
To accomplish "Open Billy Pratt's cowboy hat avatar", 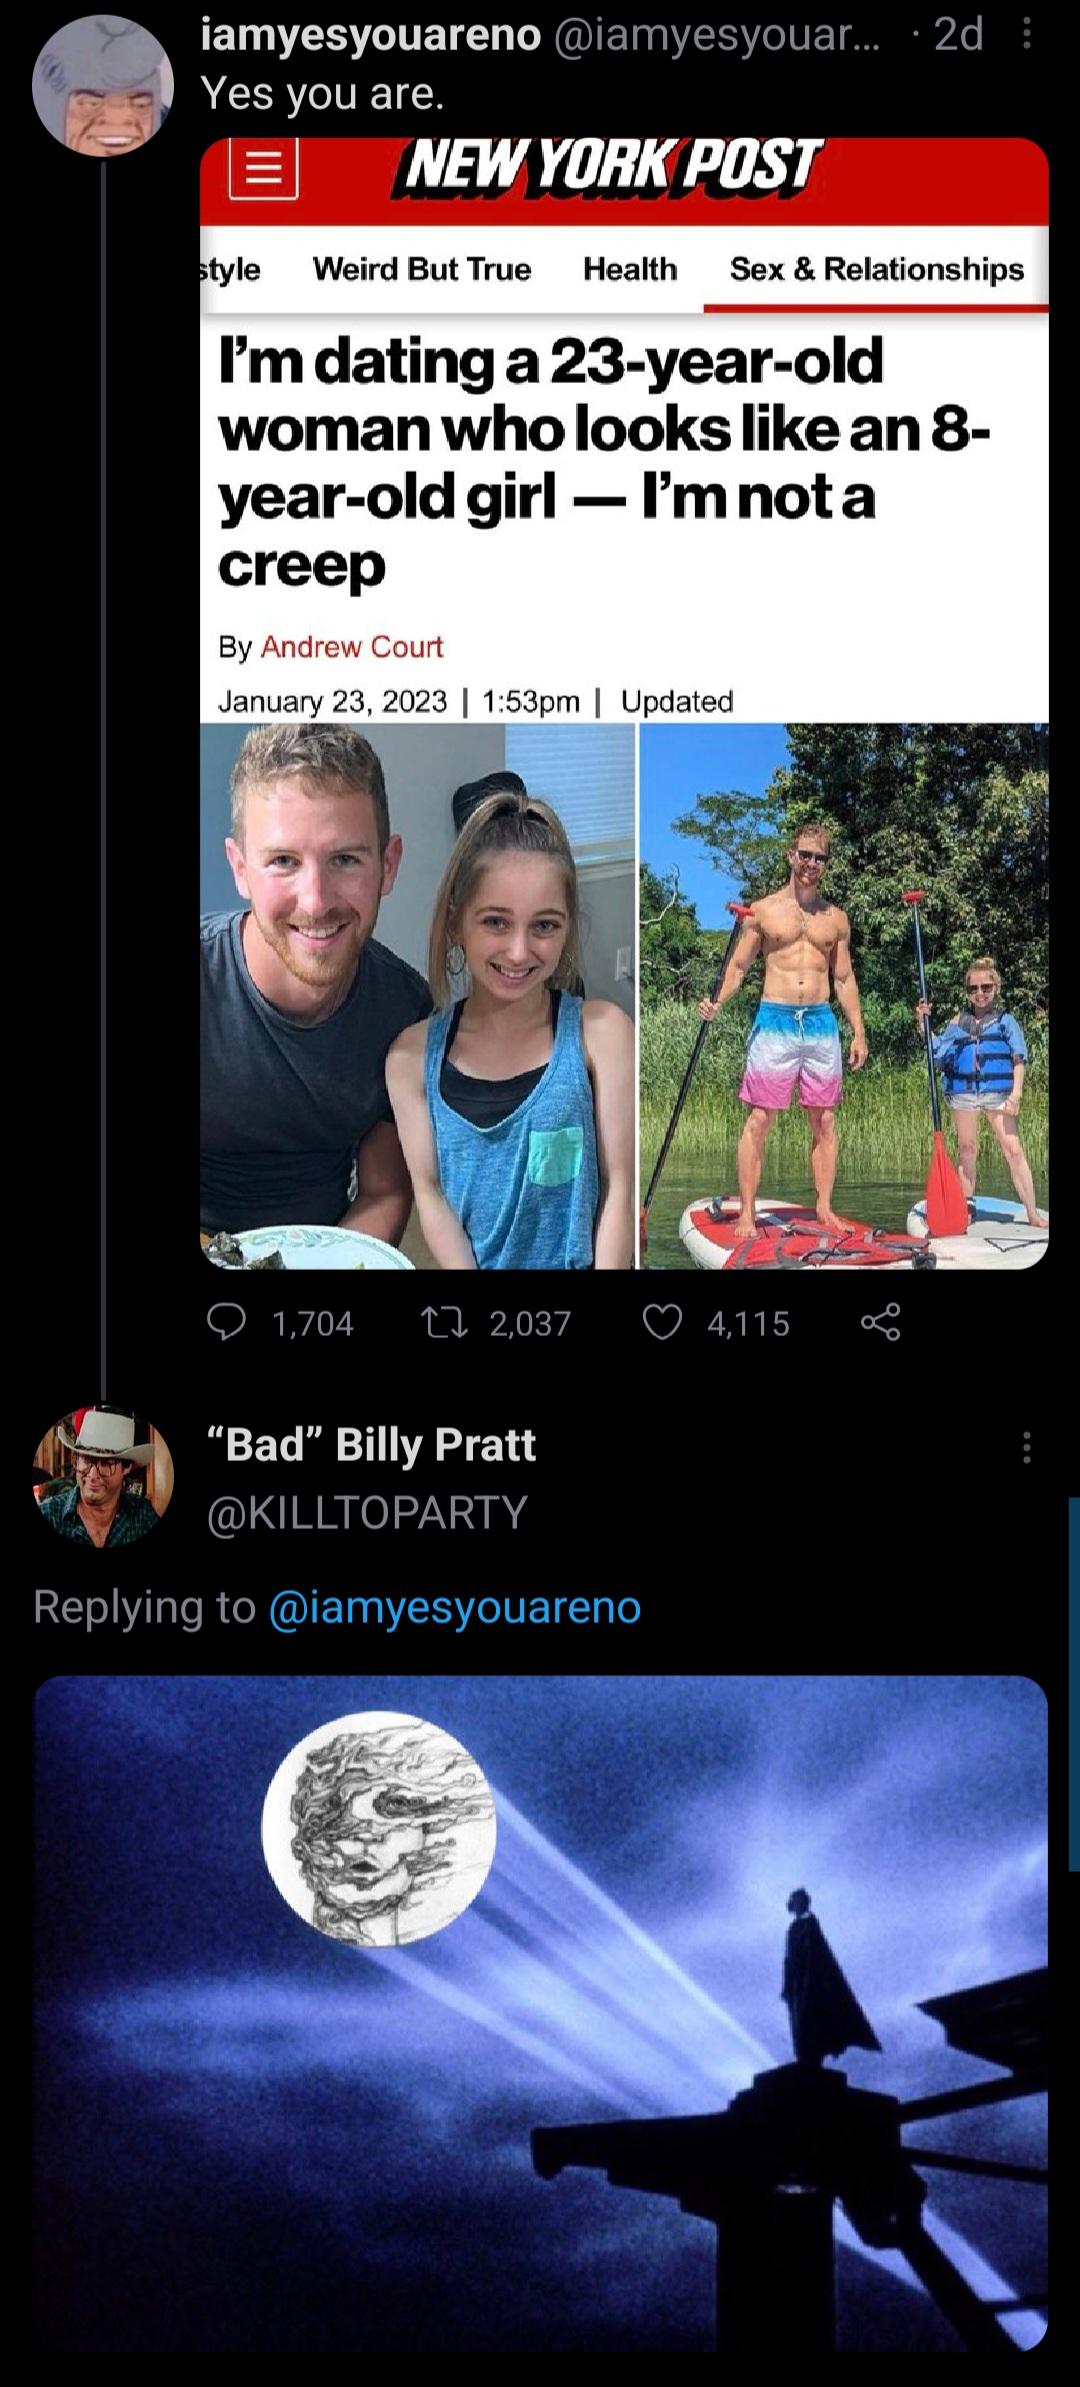I will click(x=103, y=1477).
